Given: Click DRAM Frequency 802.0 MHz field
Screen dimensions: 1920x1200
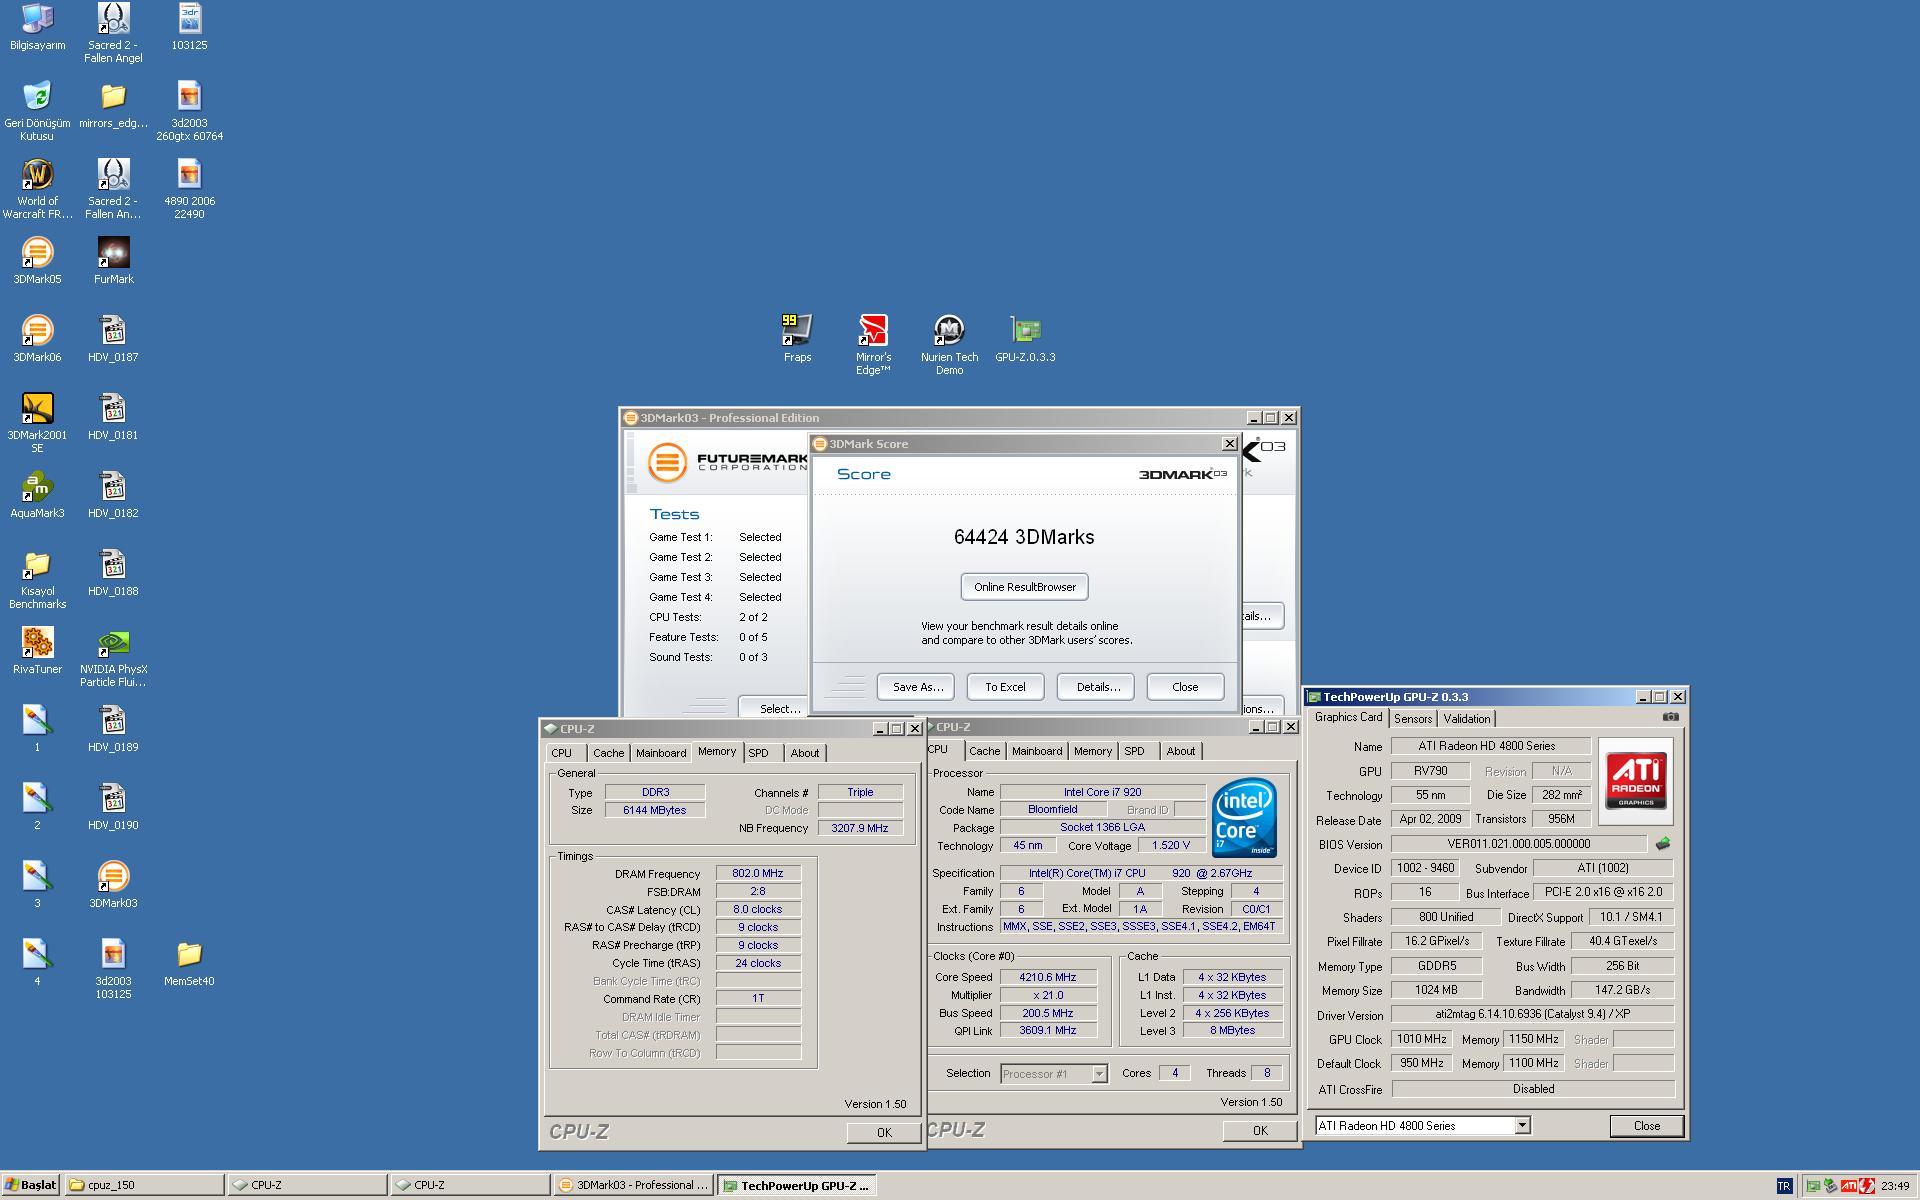Looking at the screenshot, I should tap(758, 874).
